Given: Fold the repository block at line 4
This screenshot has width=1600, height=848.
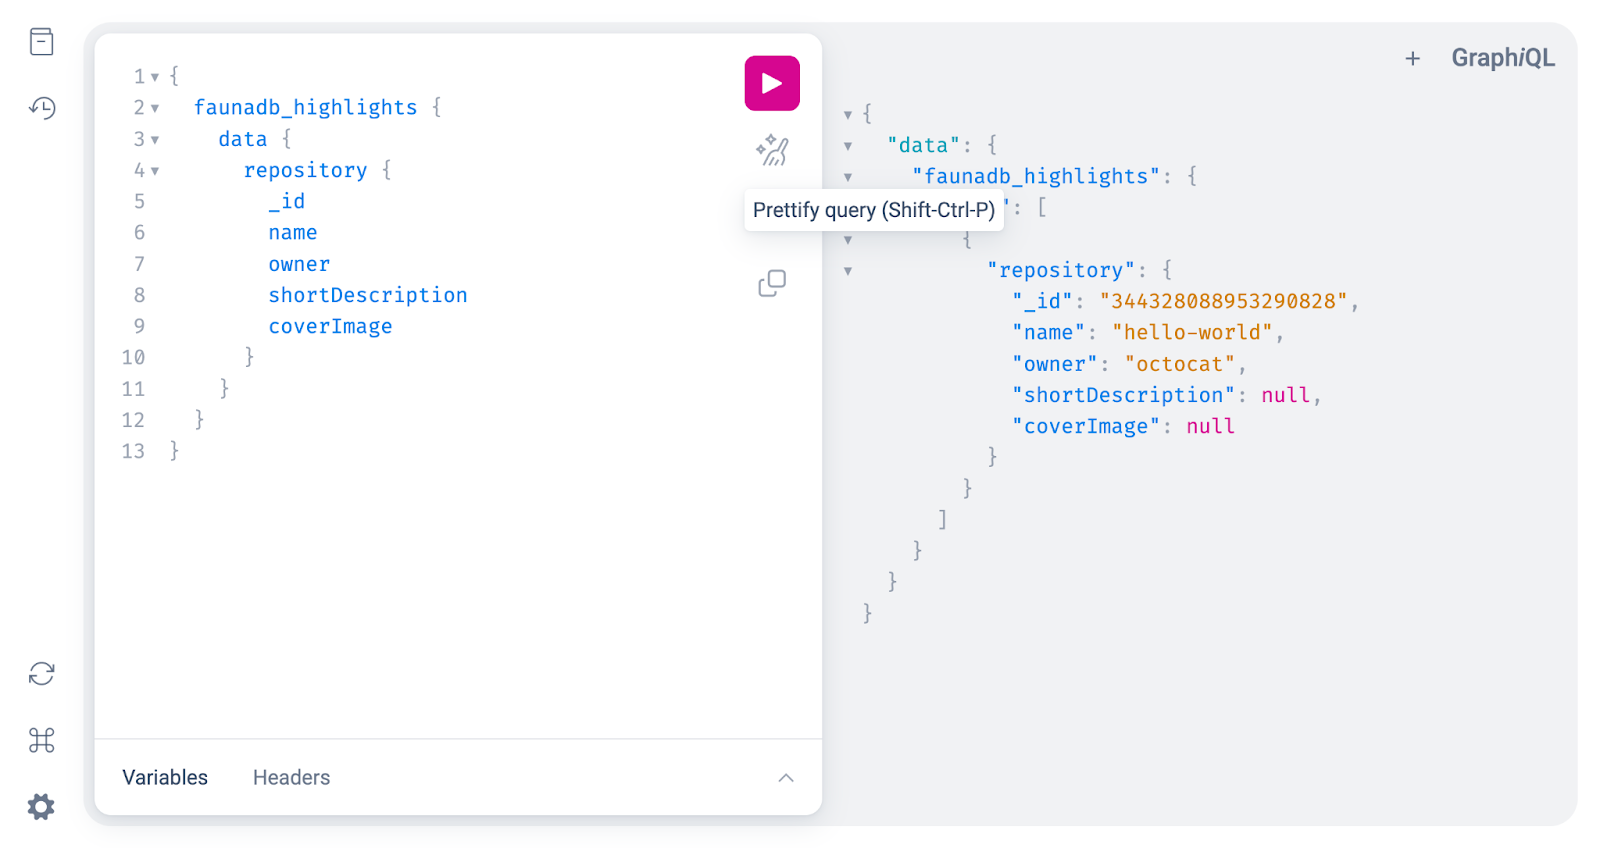Looking at the screenshot, I should [155, 171].
